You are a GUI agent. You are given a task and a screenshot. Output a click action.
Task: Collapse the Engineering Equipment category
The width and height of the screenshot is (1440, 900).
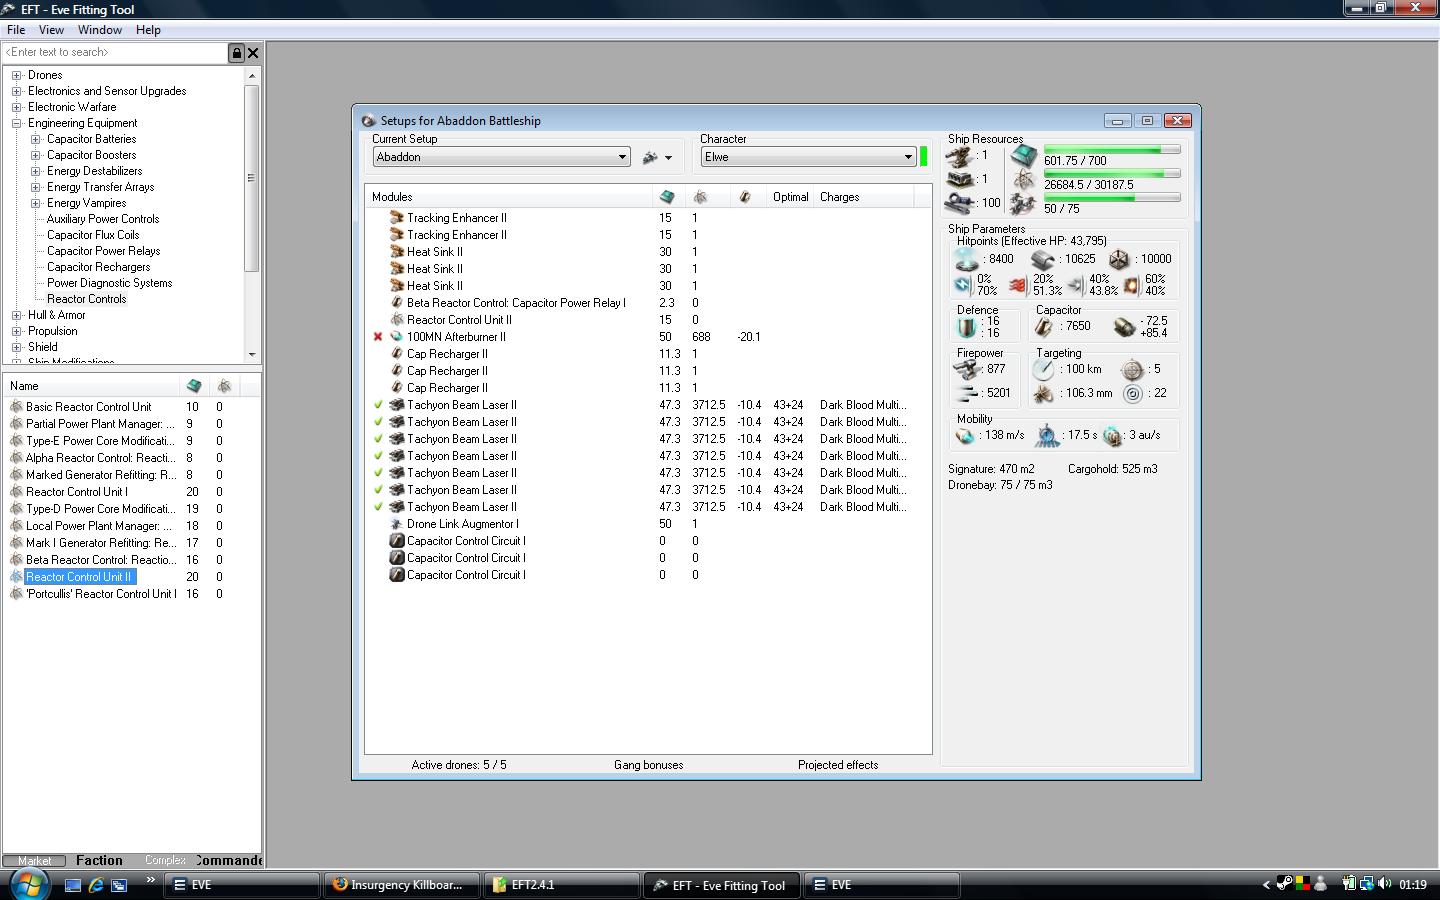click(x=16, y=123)
